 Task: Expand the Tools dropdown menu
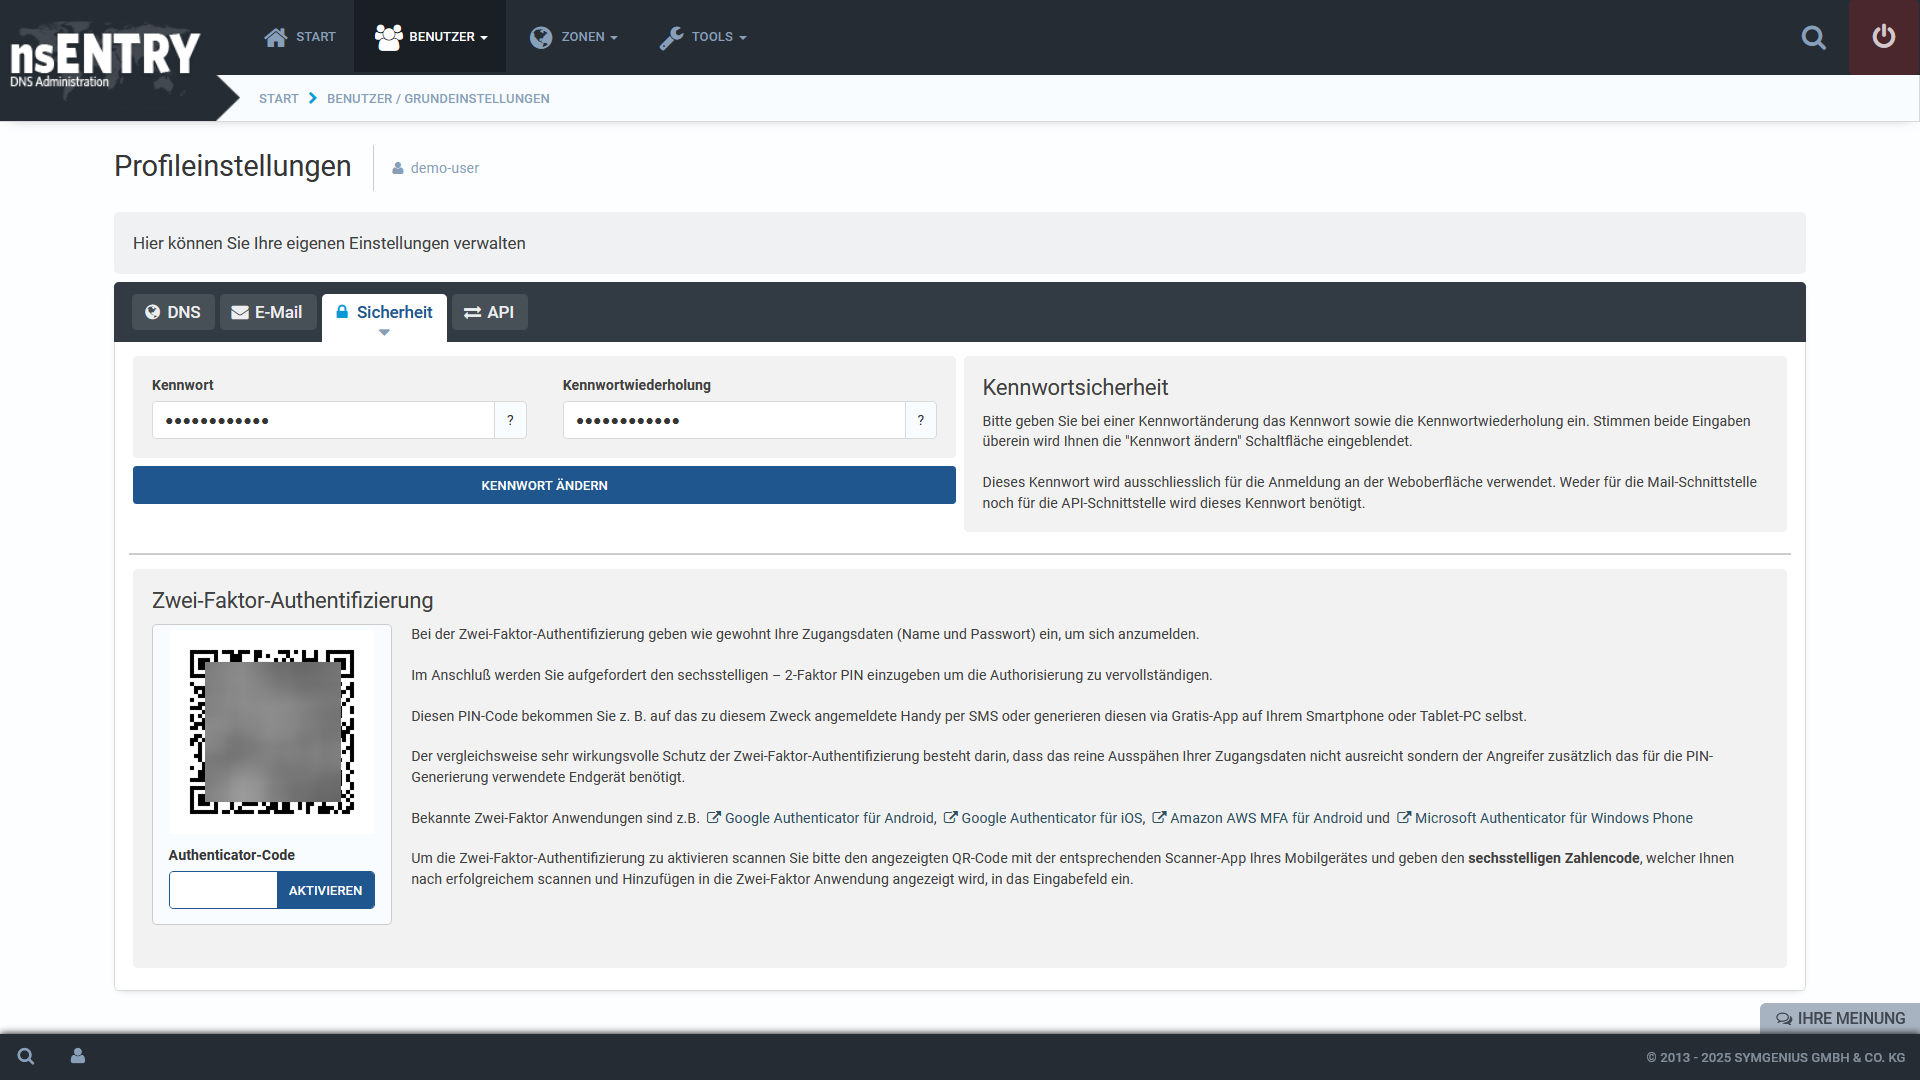703,37
